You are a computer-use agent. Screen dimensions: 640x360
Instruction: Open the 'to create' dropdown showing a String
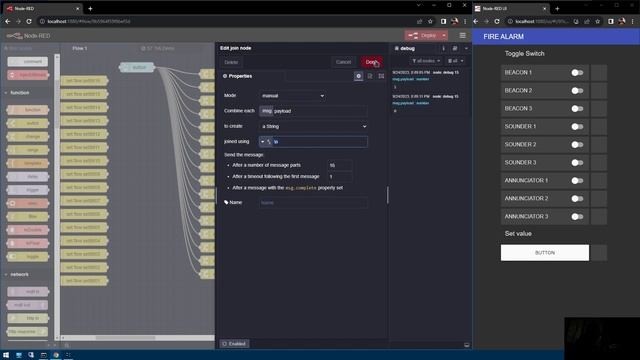pos(313,127)
